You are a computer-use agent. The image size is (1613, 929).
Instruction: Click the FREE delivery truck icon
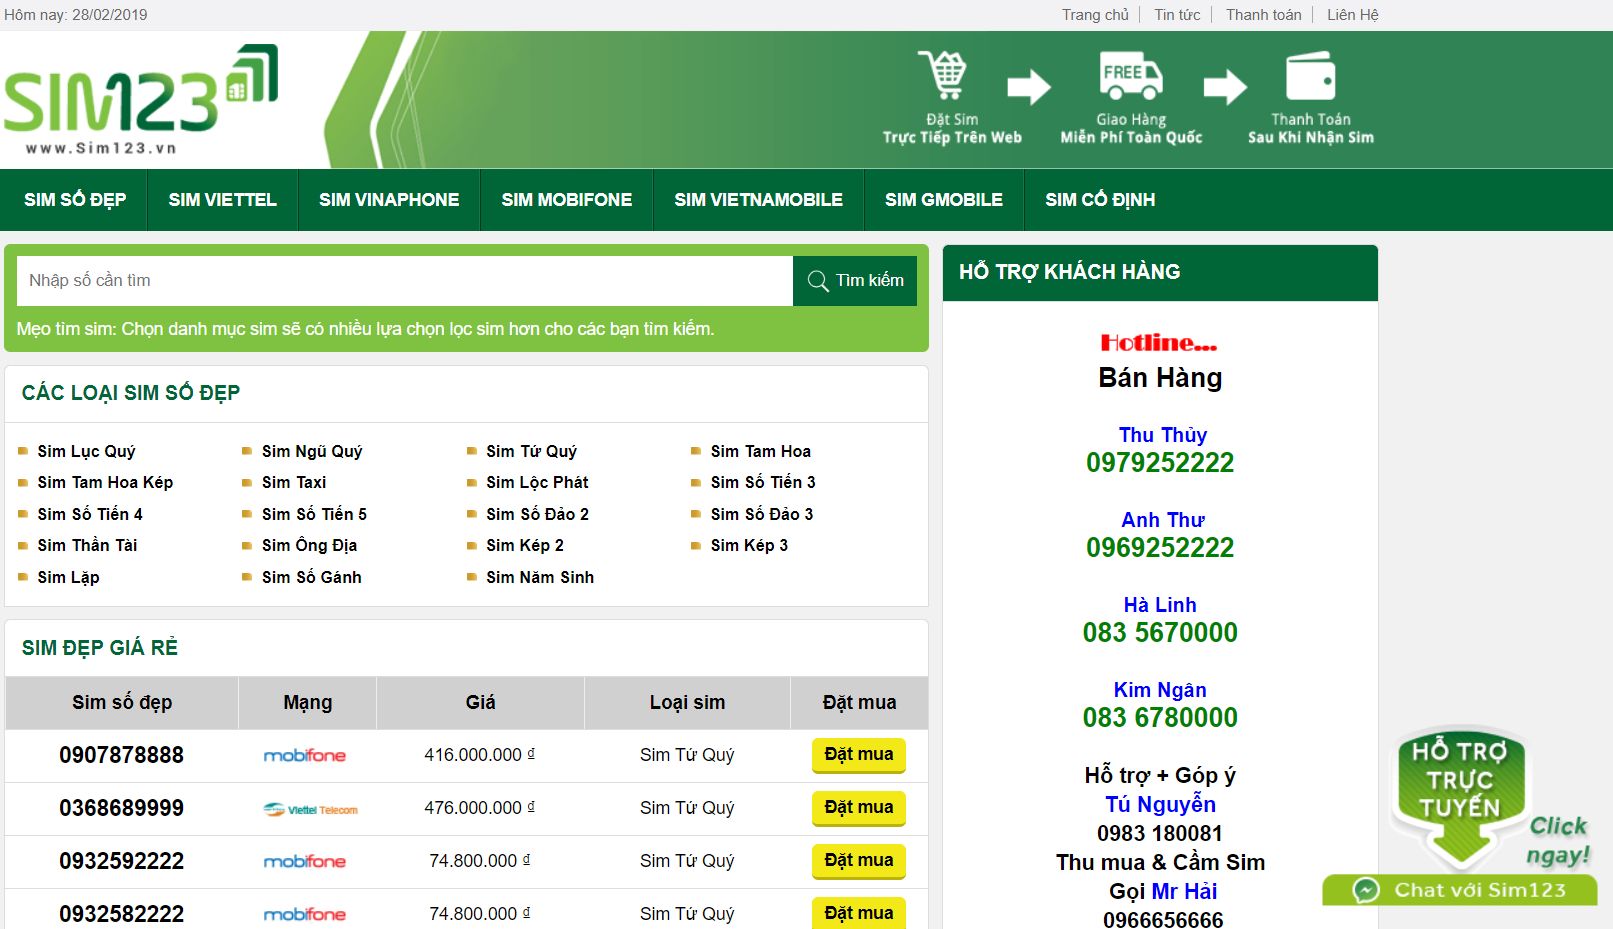coord(1131,75)
